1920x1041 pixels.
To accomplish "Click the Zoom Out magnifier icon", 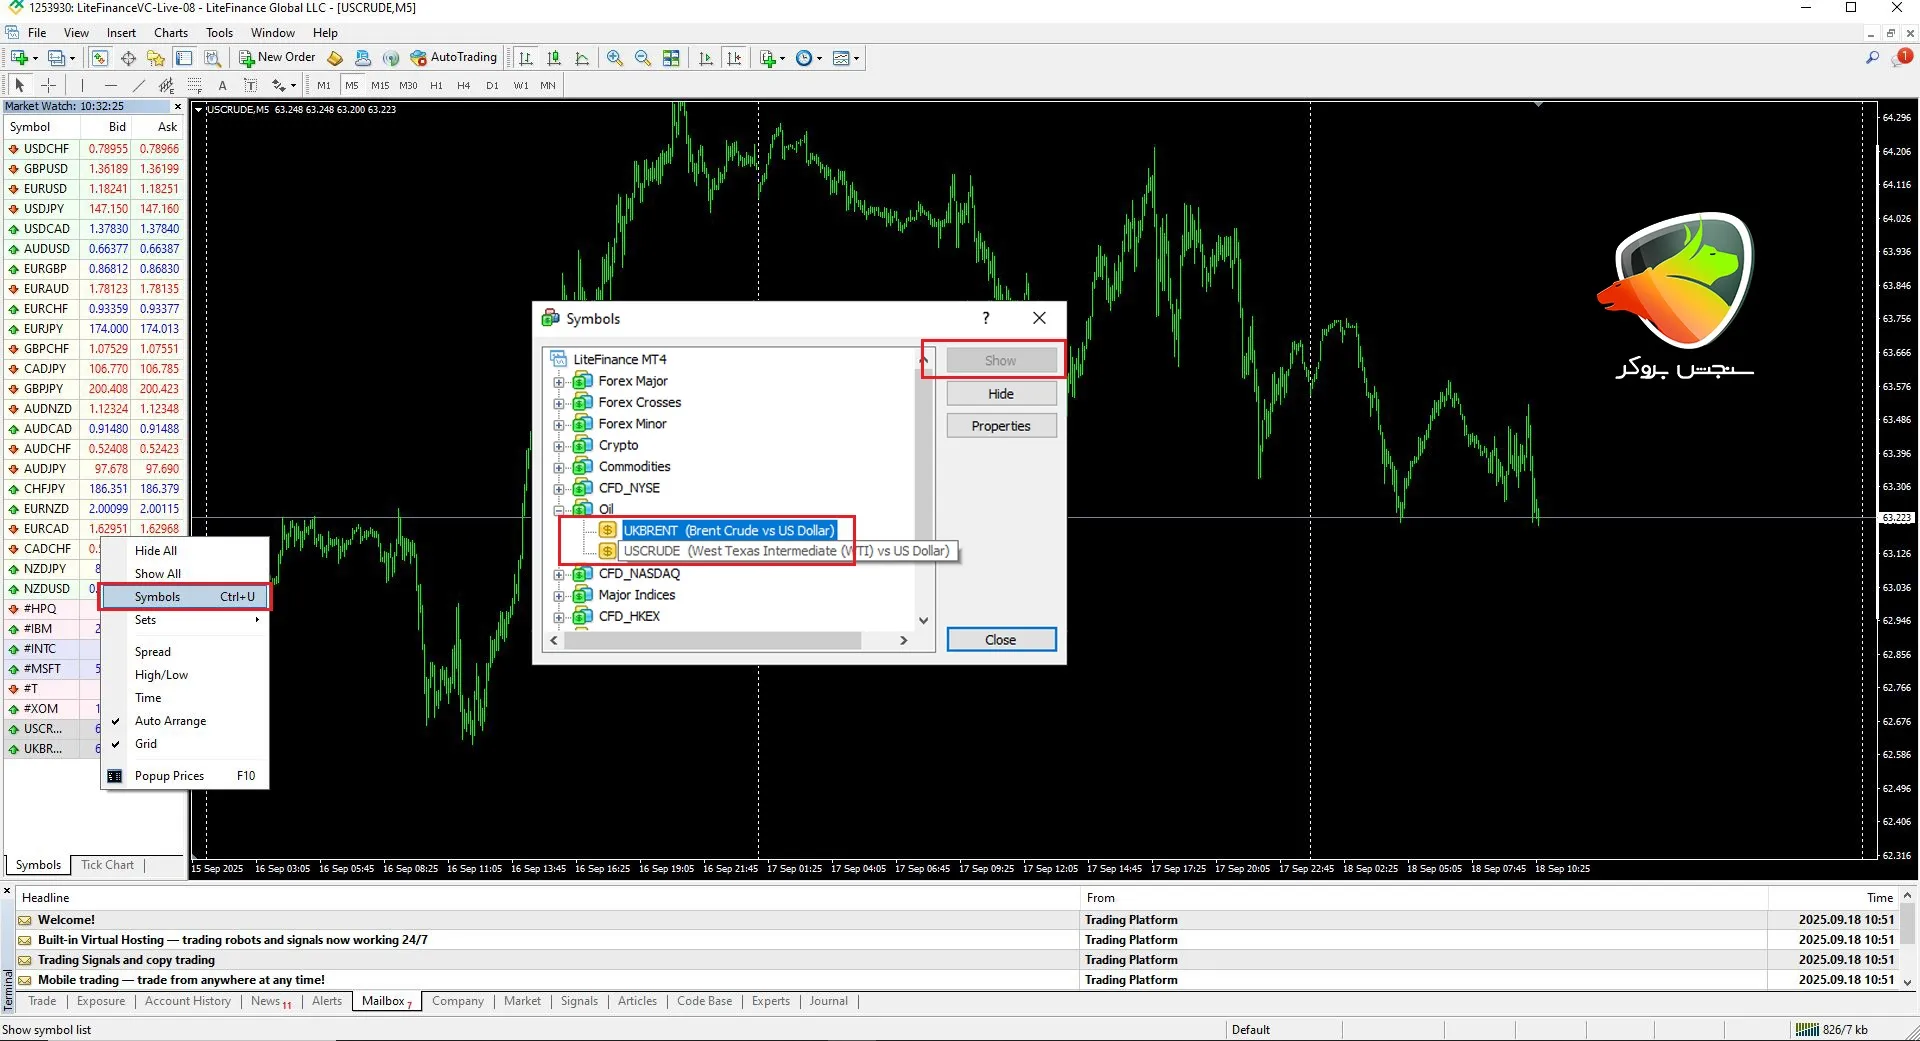I will pos(643,58).
